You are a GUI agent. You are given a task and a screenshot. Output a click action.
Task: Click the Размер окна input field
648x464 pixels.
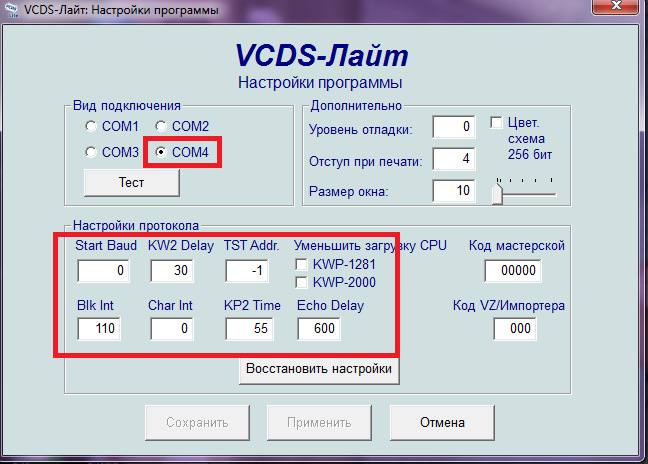[x=453, y=190]
